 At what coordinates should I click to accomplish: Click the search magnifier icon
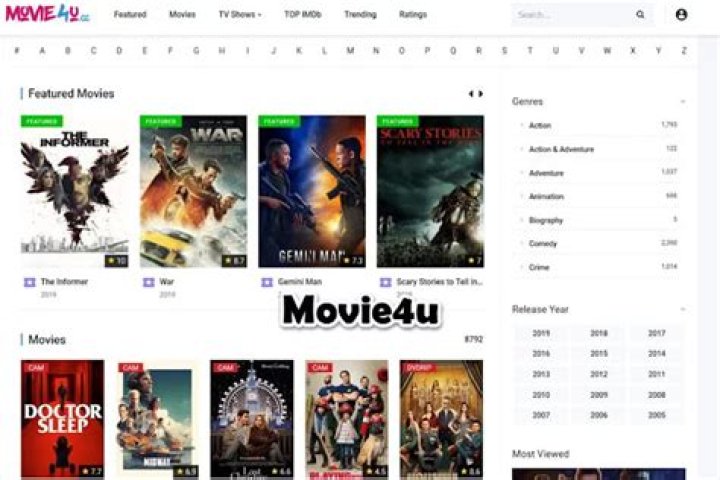640,15
